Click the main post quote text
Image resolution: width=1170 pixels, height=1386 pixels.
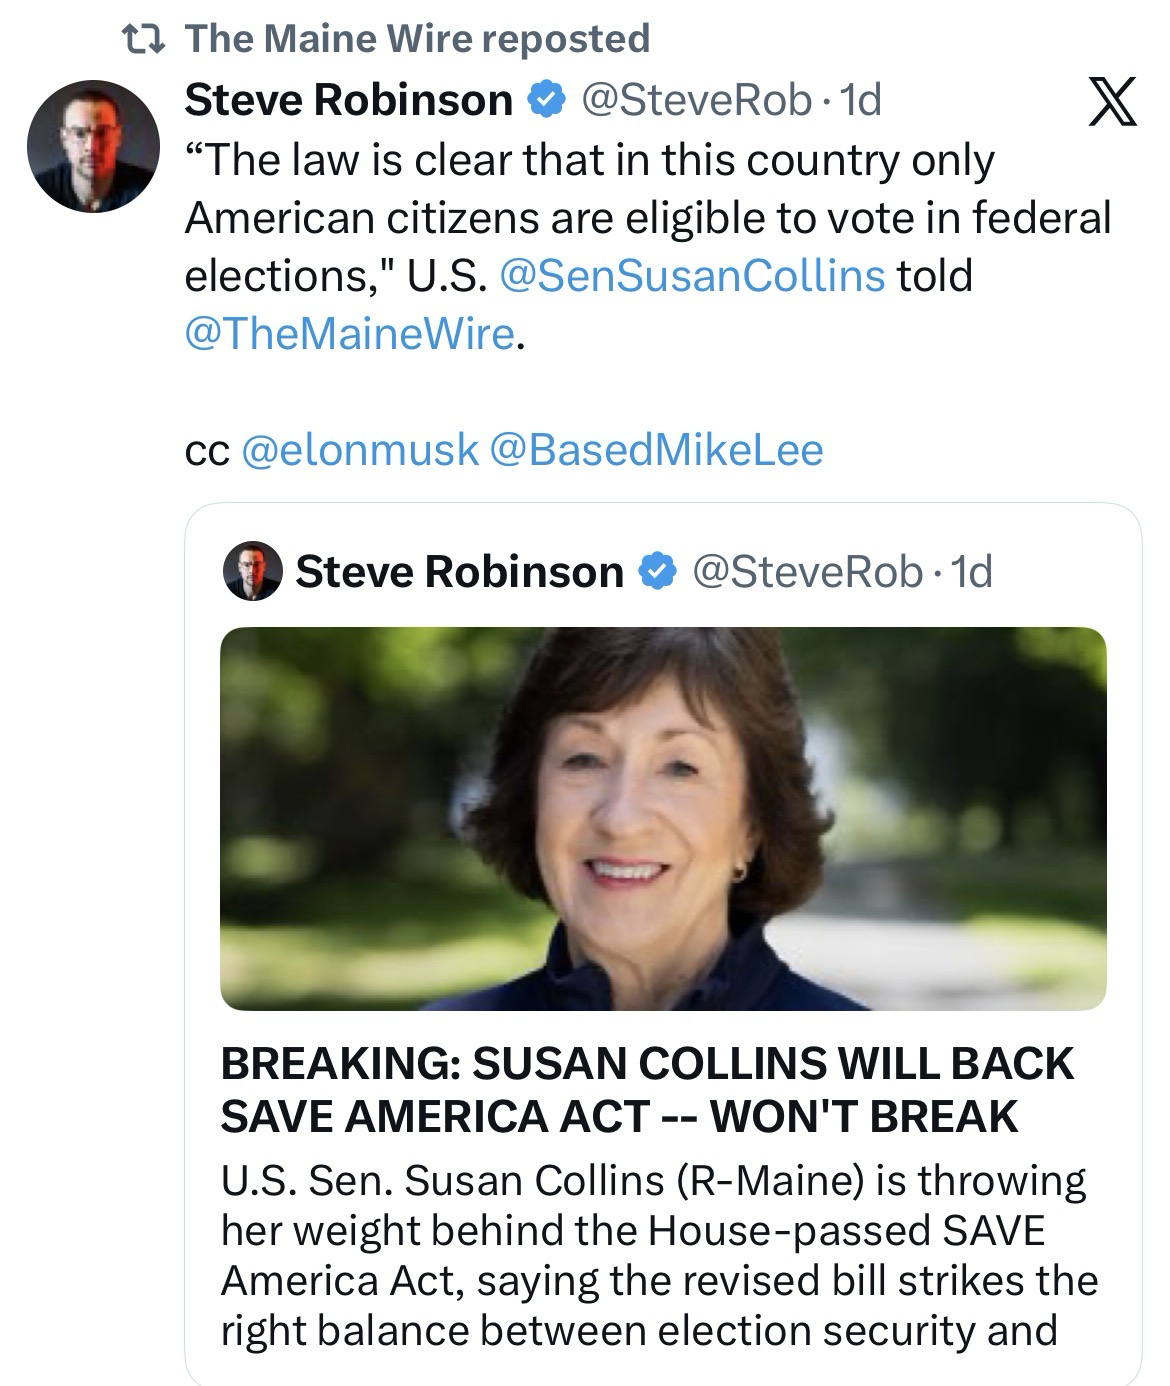point(647,217)
